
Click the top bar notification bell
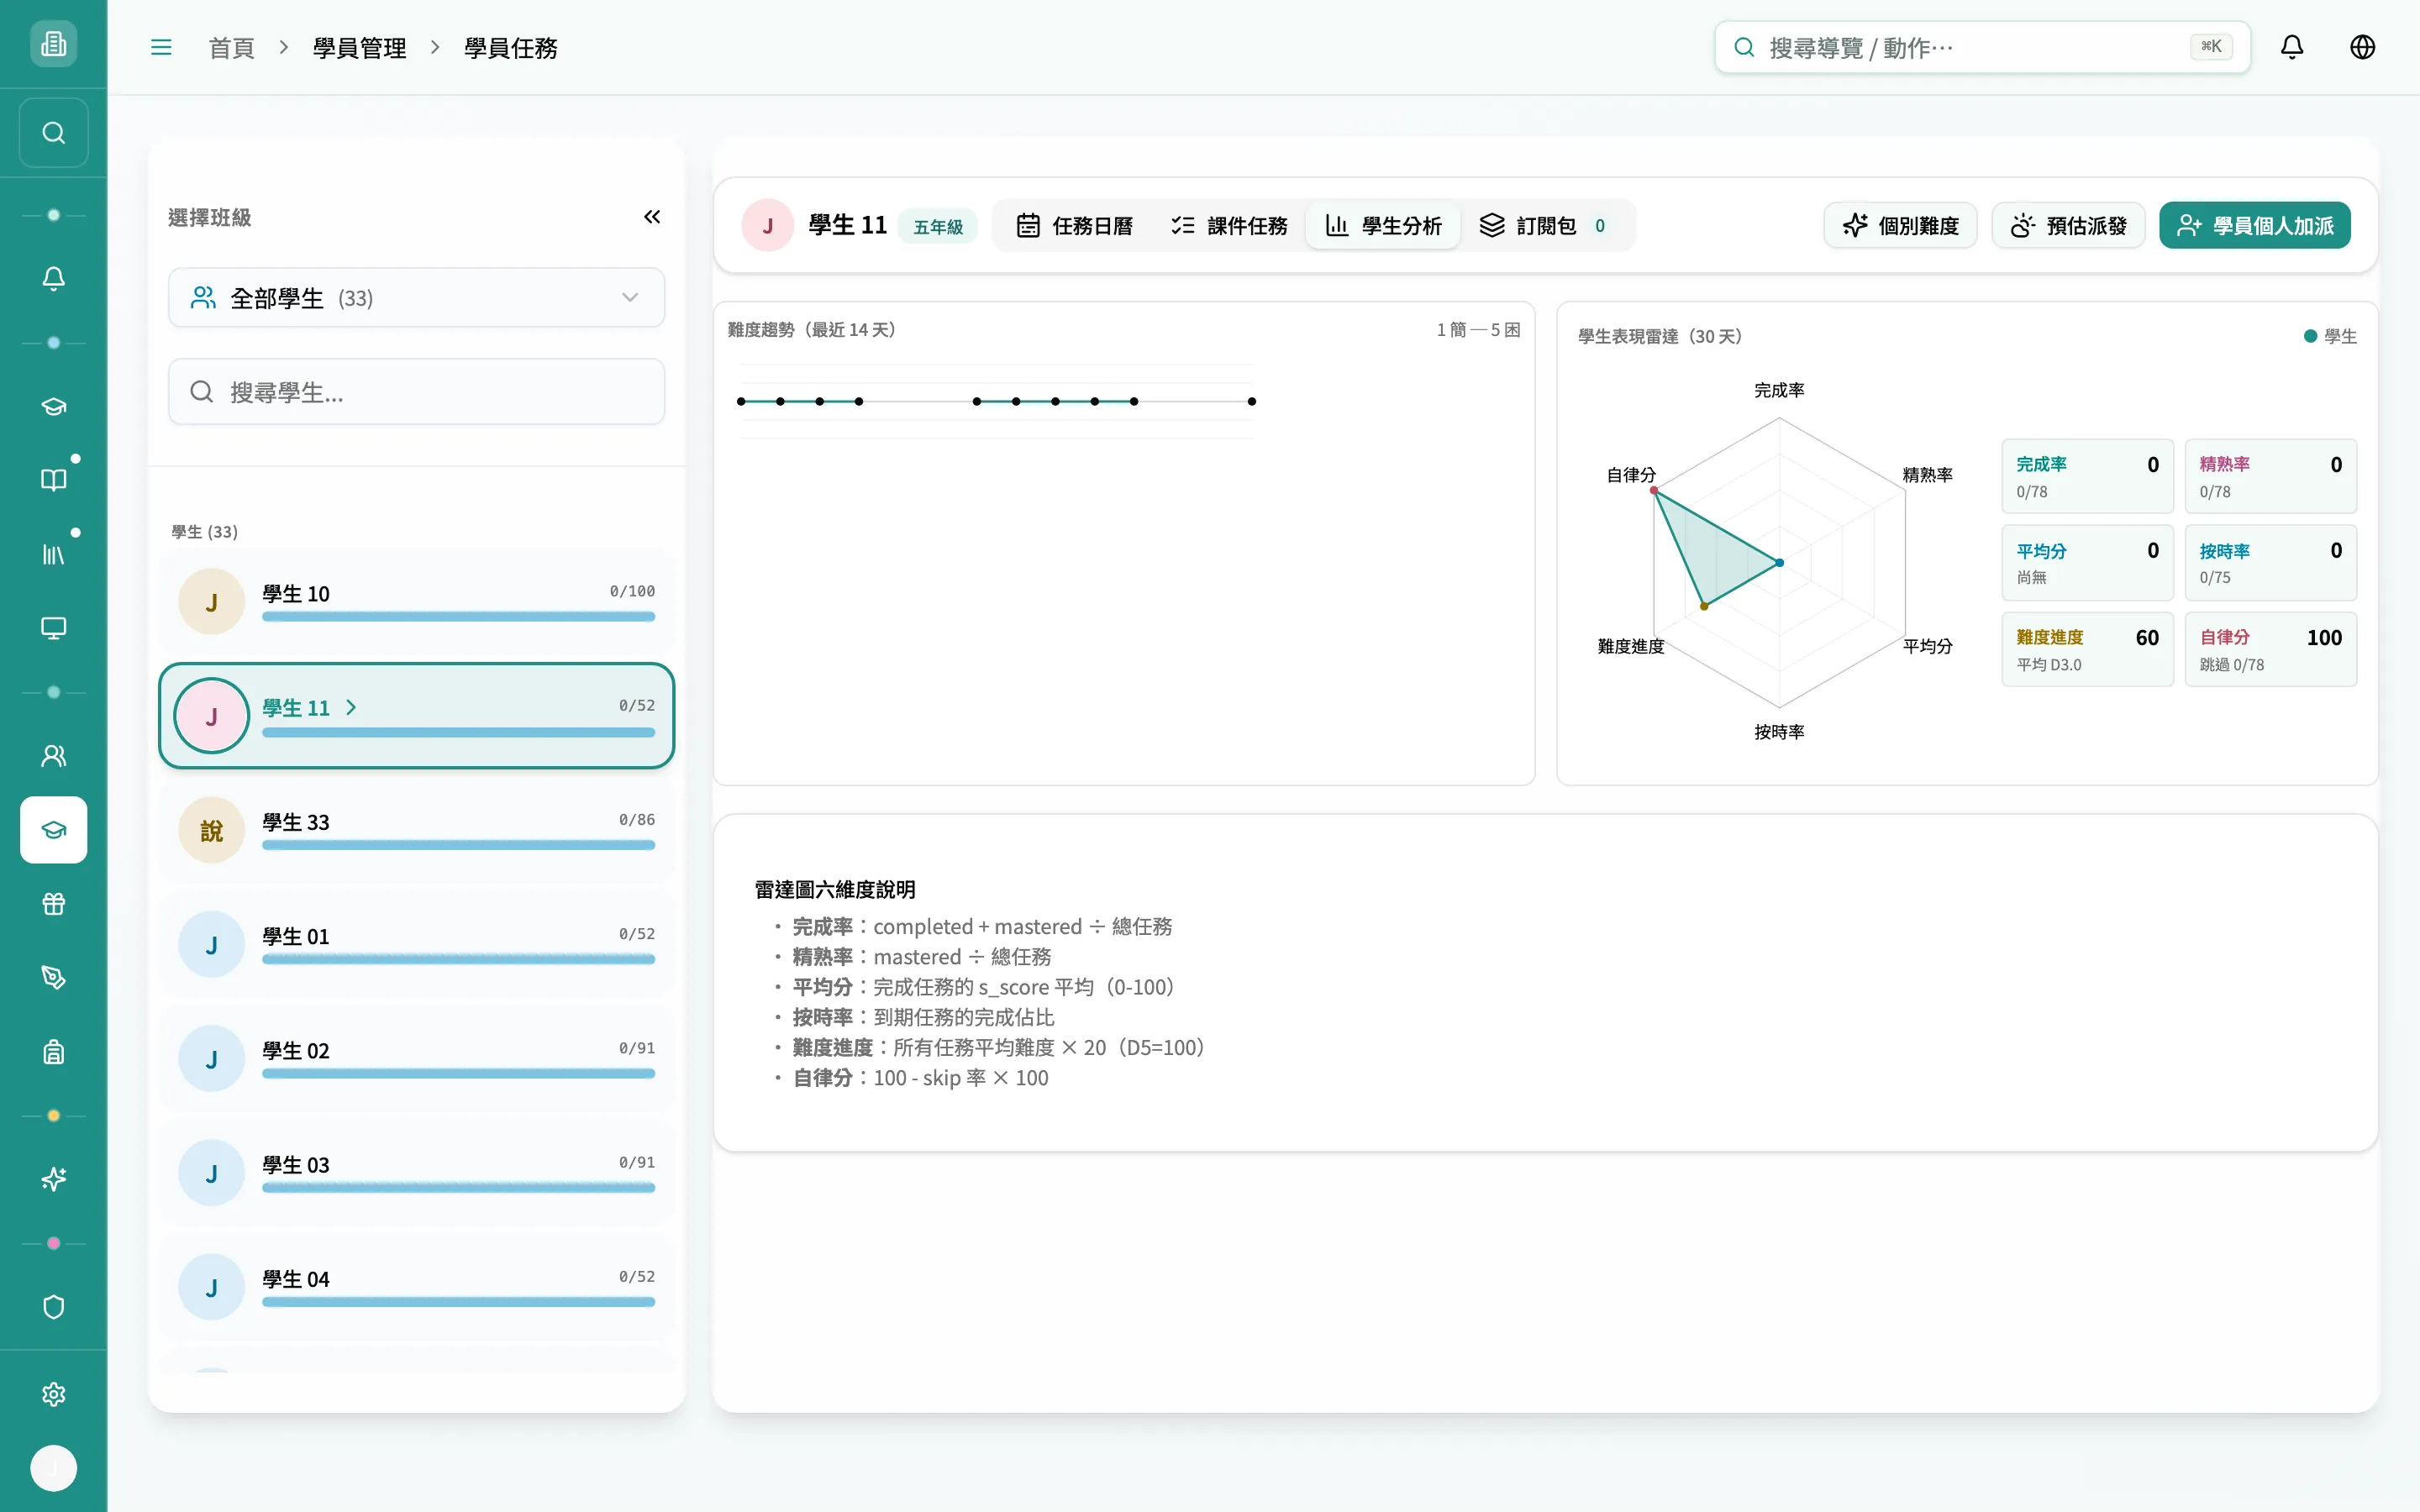pyautogui.click(x=2292, y=47)
